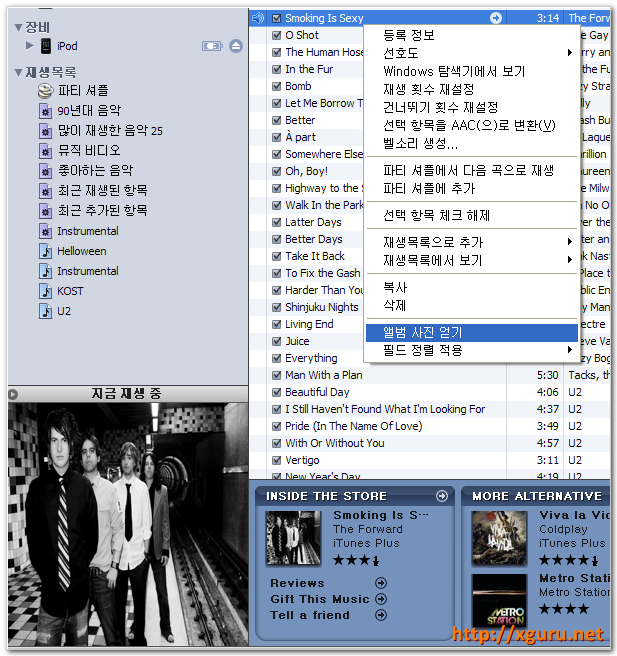Open the 파티 셔플 playlist icon

click(45, 90)
